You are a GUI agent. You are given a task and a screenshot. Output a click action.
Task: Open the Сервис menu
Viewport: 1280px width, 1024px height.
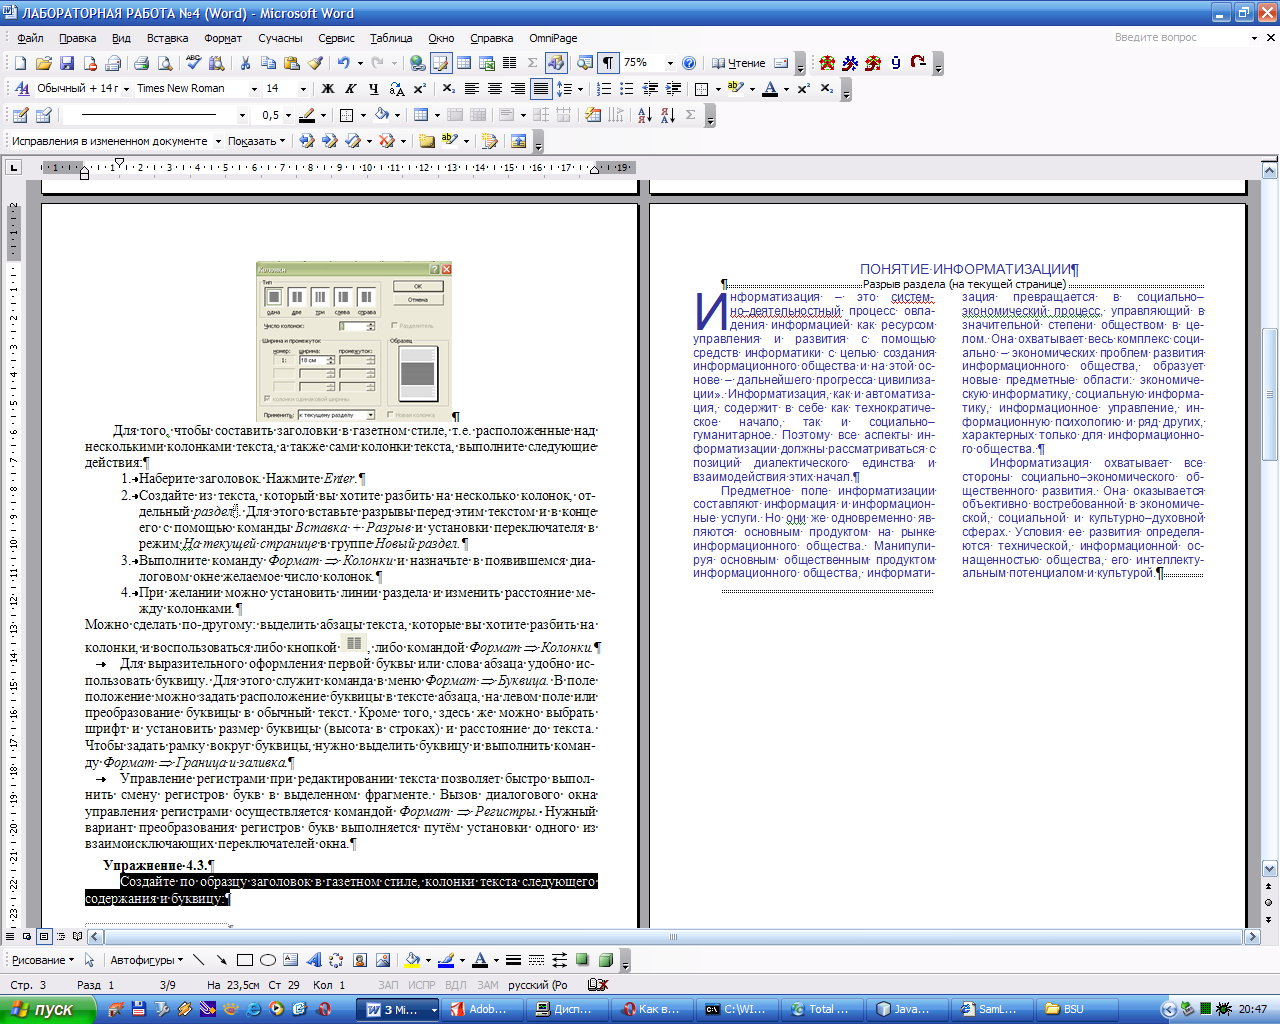336,38
